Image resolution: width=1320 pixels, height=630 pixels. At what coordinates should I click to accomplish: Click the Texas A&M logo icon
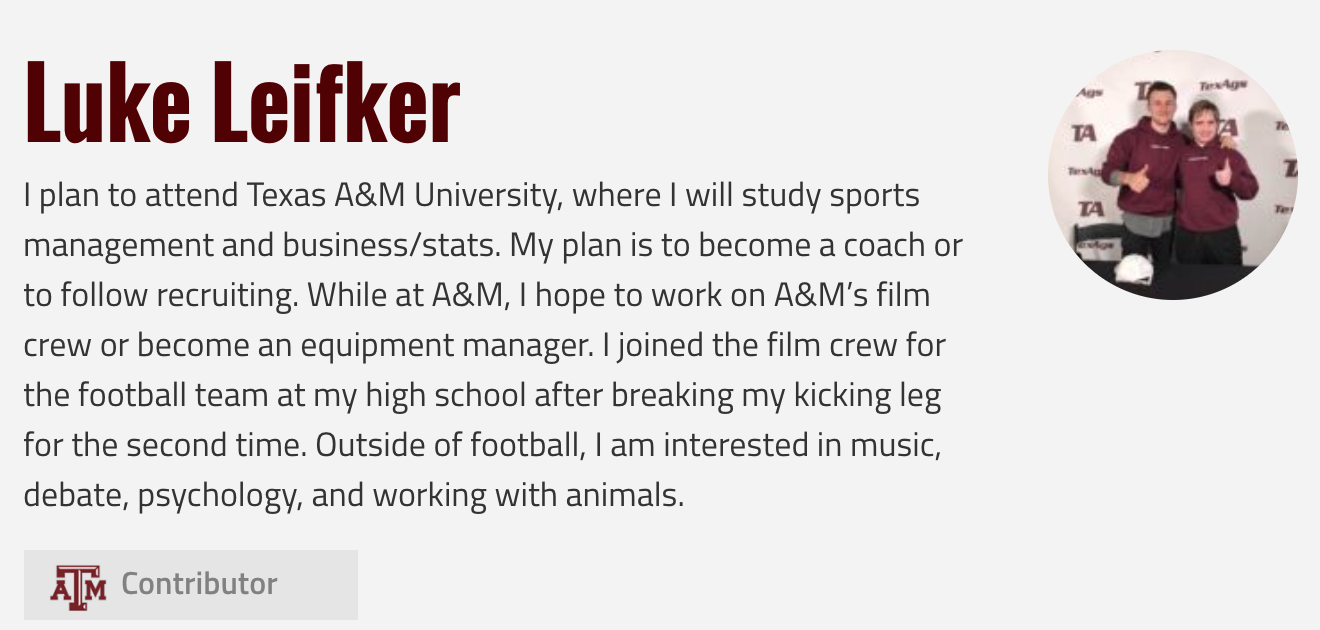point(78,586)
